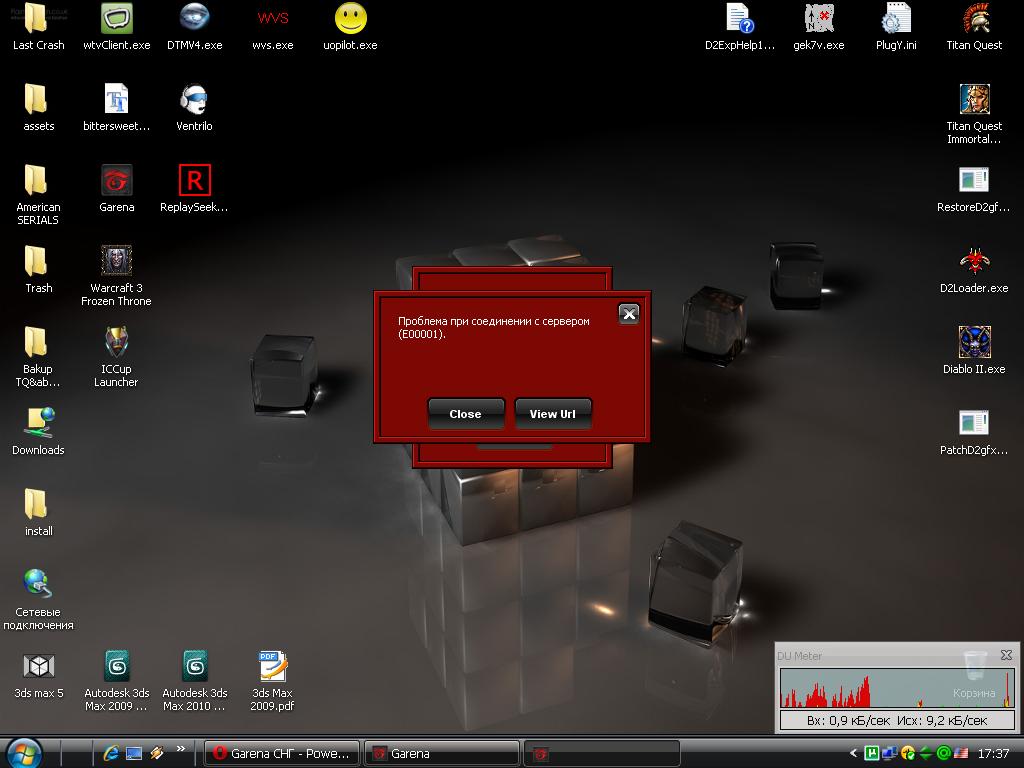1024x768 pixels.
Task: Switch to Garena СНГ Opera taskbar window
Action: (281, 754)
